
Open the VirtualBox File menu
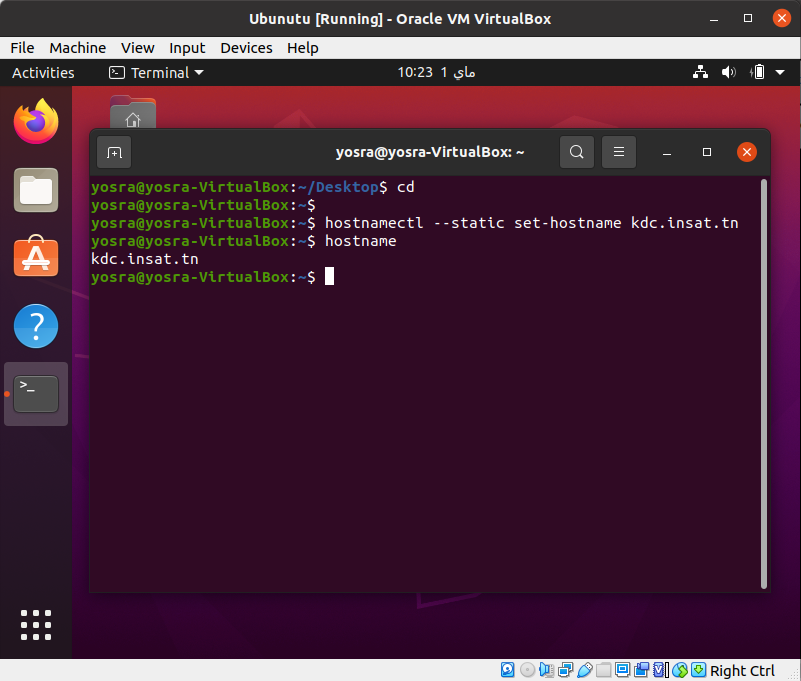click(x=22, y=48)
